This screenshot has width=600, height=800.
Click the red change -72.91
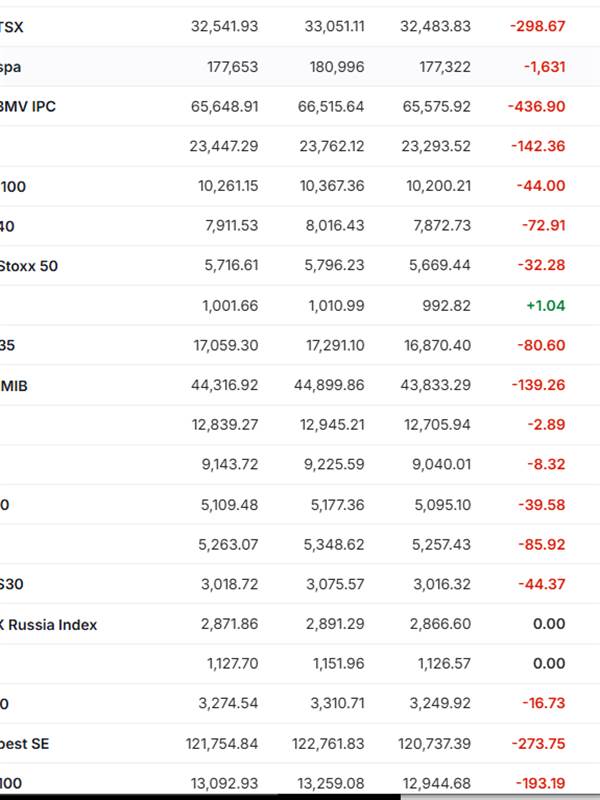point(543,226)
